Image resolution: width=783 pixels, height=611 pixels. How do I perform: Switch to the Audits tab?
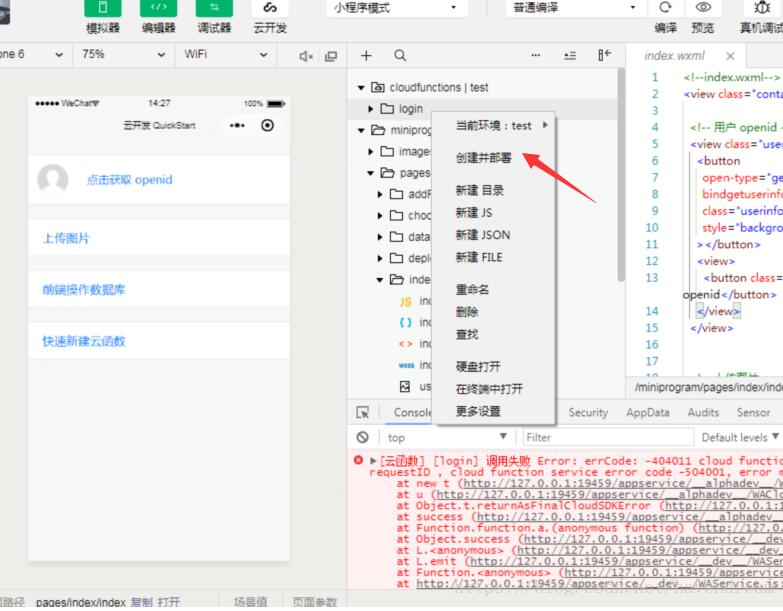coord(703,412)
